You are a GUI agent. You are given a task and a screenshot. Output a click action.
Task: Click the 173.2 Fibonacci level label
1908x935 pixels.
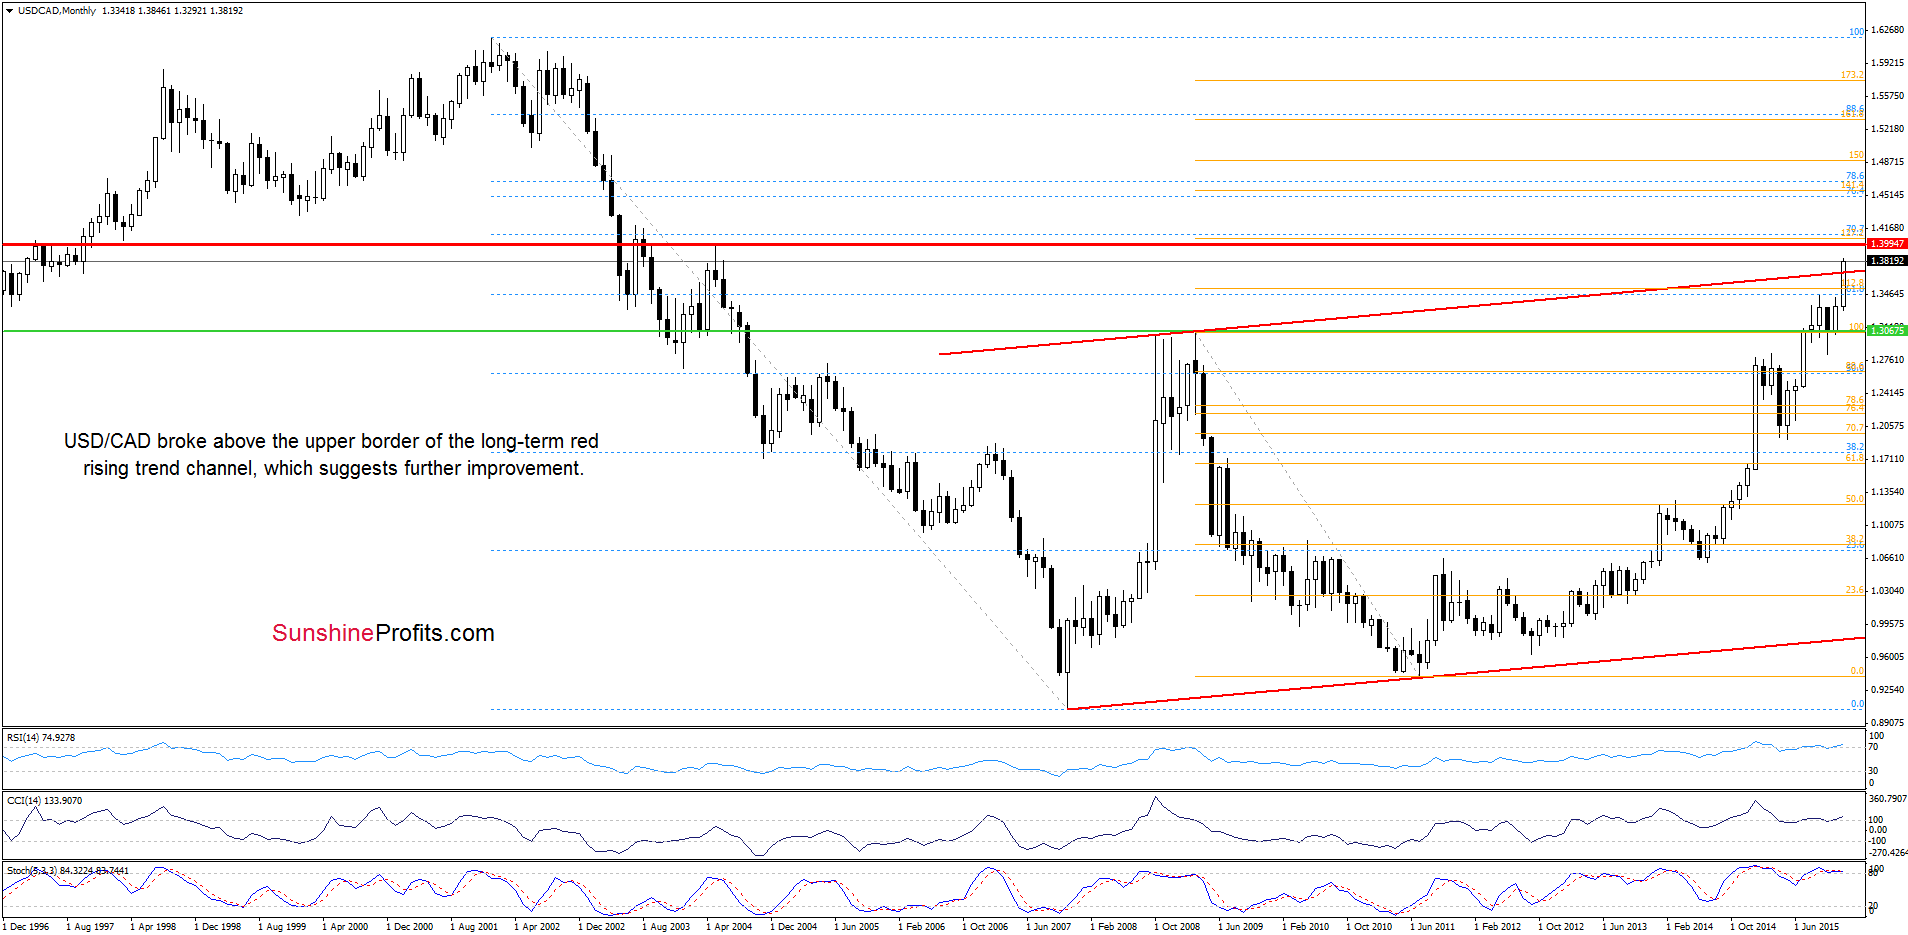click(x=1852, y=75)
